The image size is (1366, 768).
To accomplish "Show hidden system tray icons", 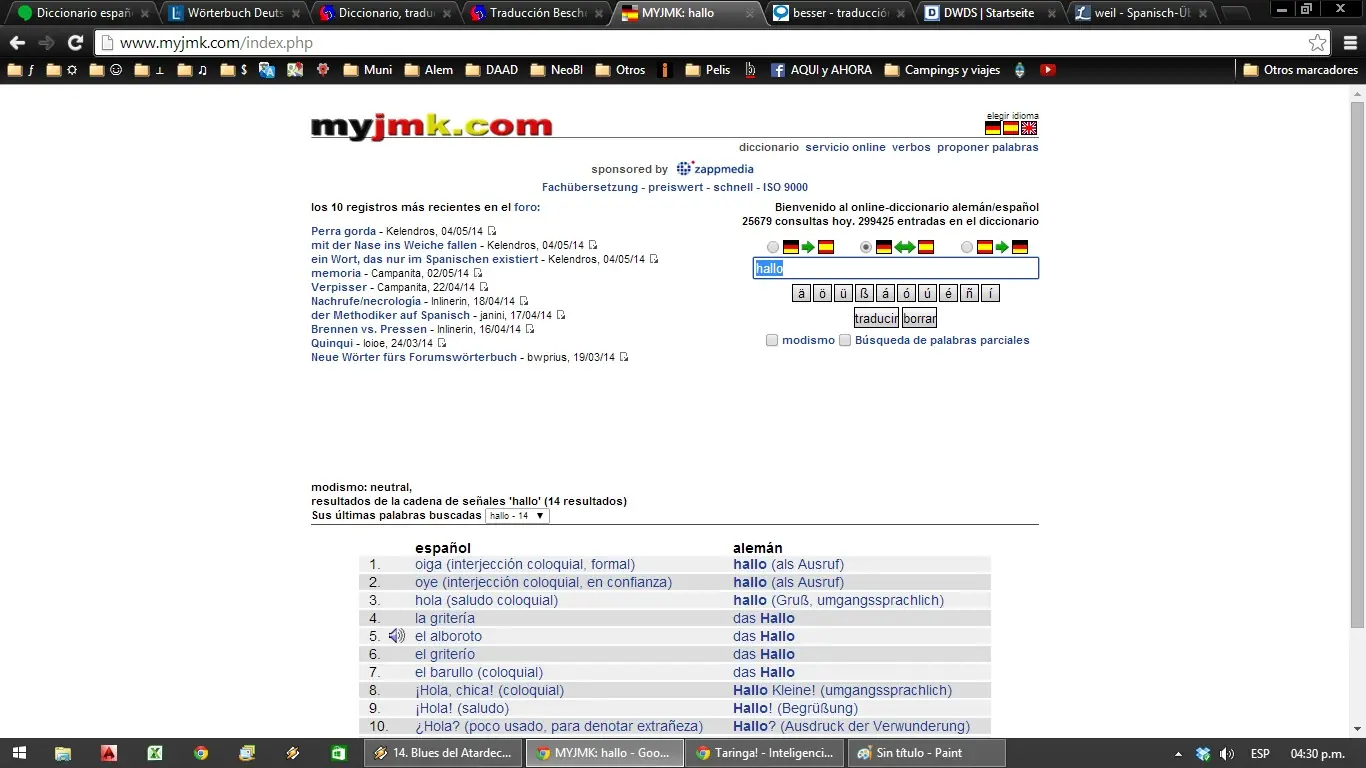I will pyautogui.click(x=1178, y=753).
